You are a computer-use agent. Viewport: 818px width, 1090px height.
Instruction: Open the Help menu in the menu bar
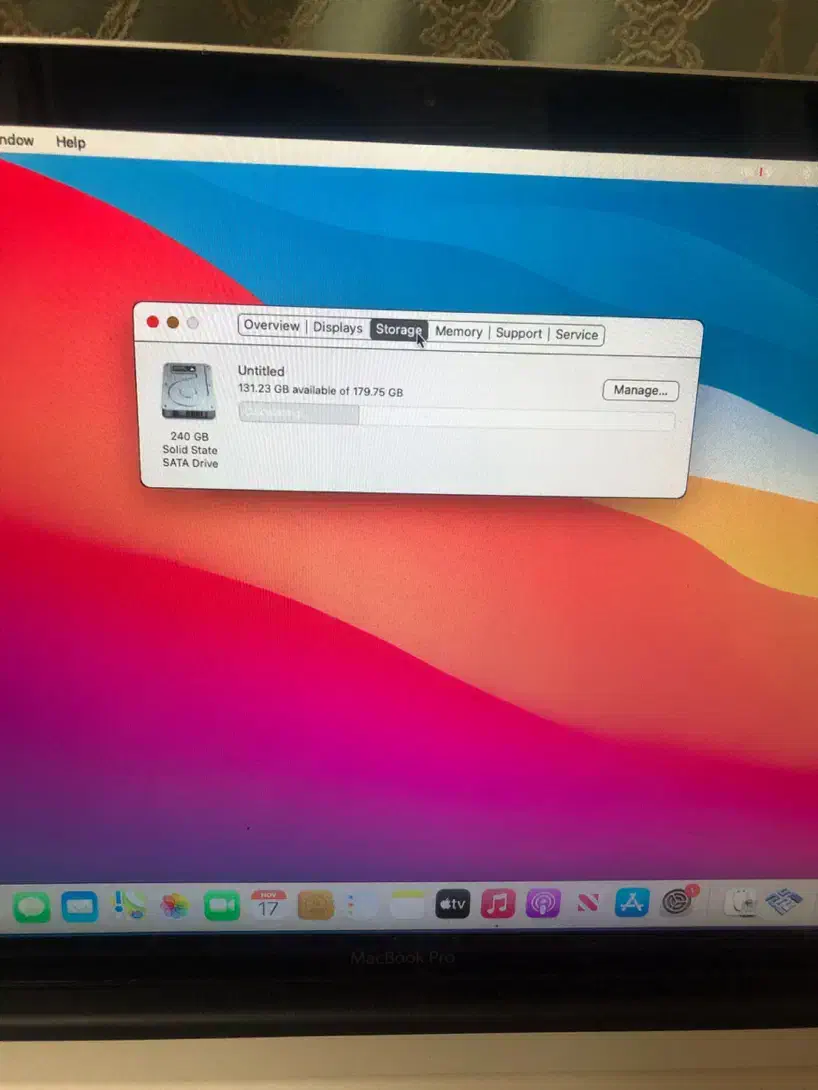[x=70, y=142]
